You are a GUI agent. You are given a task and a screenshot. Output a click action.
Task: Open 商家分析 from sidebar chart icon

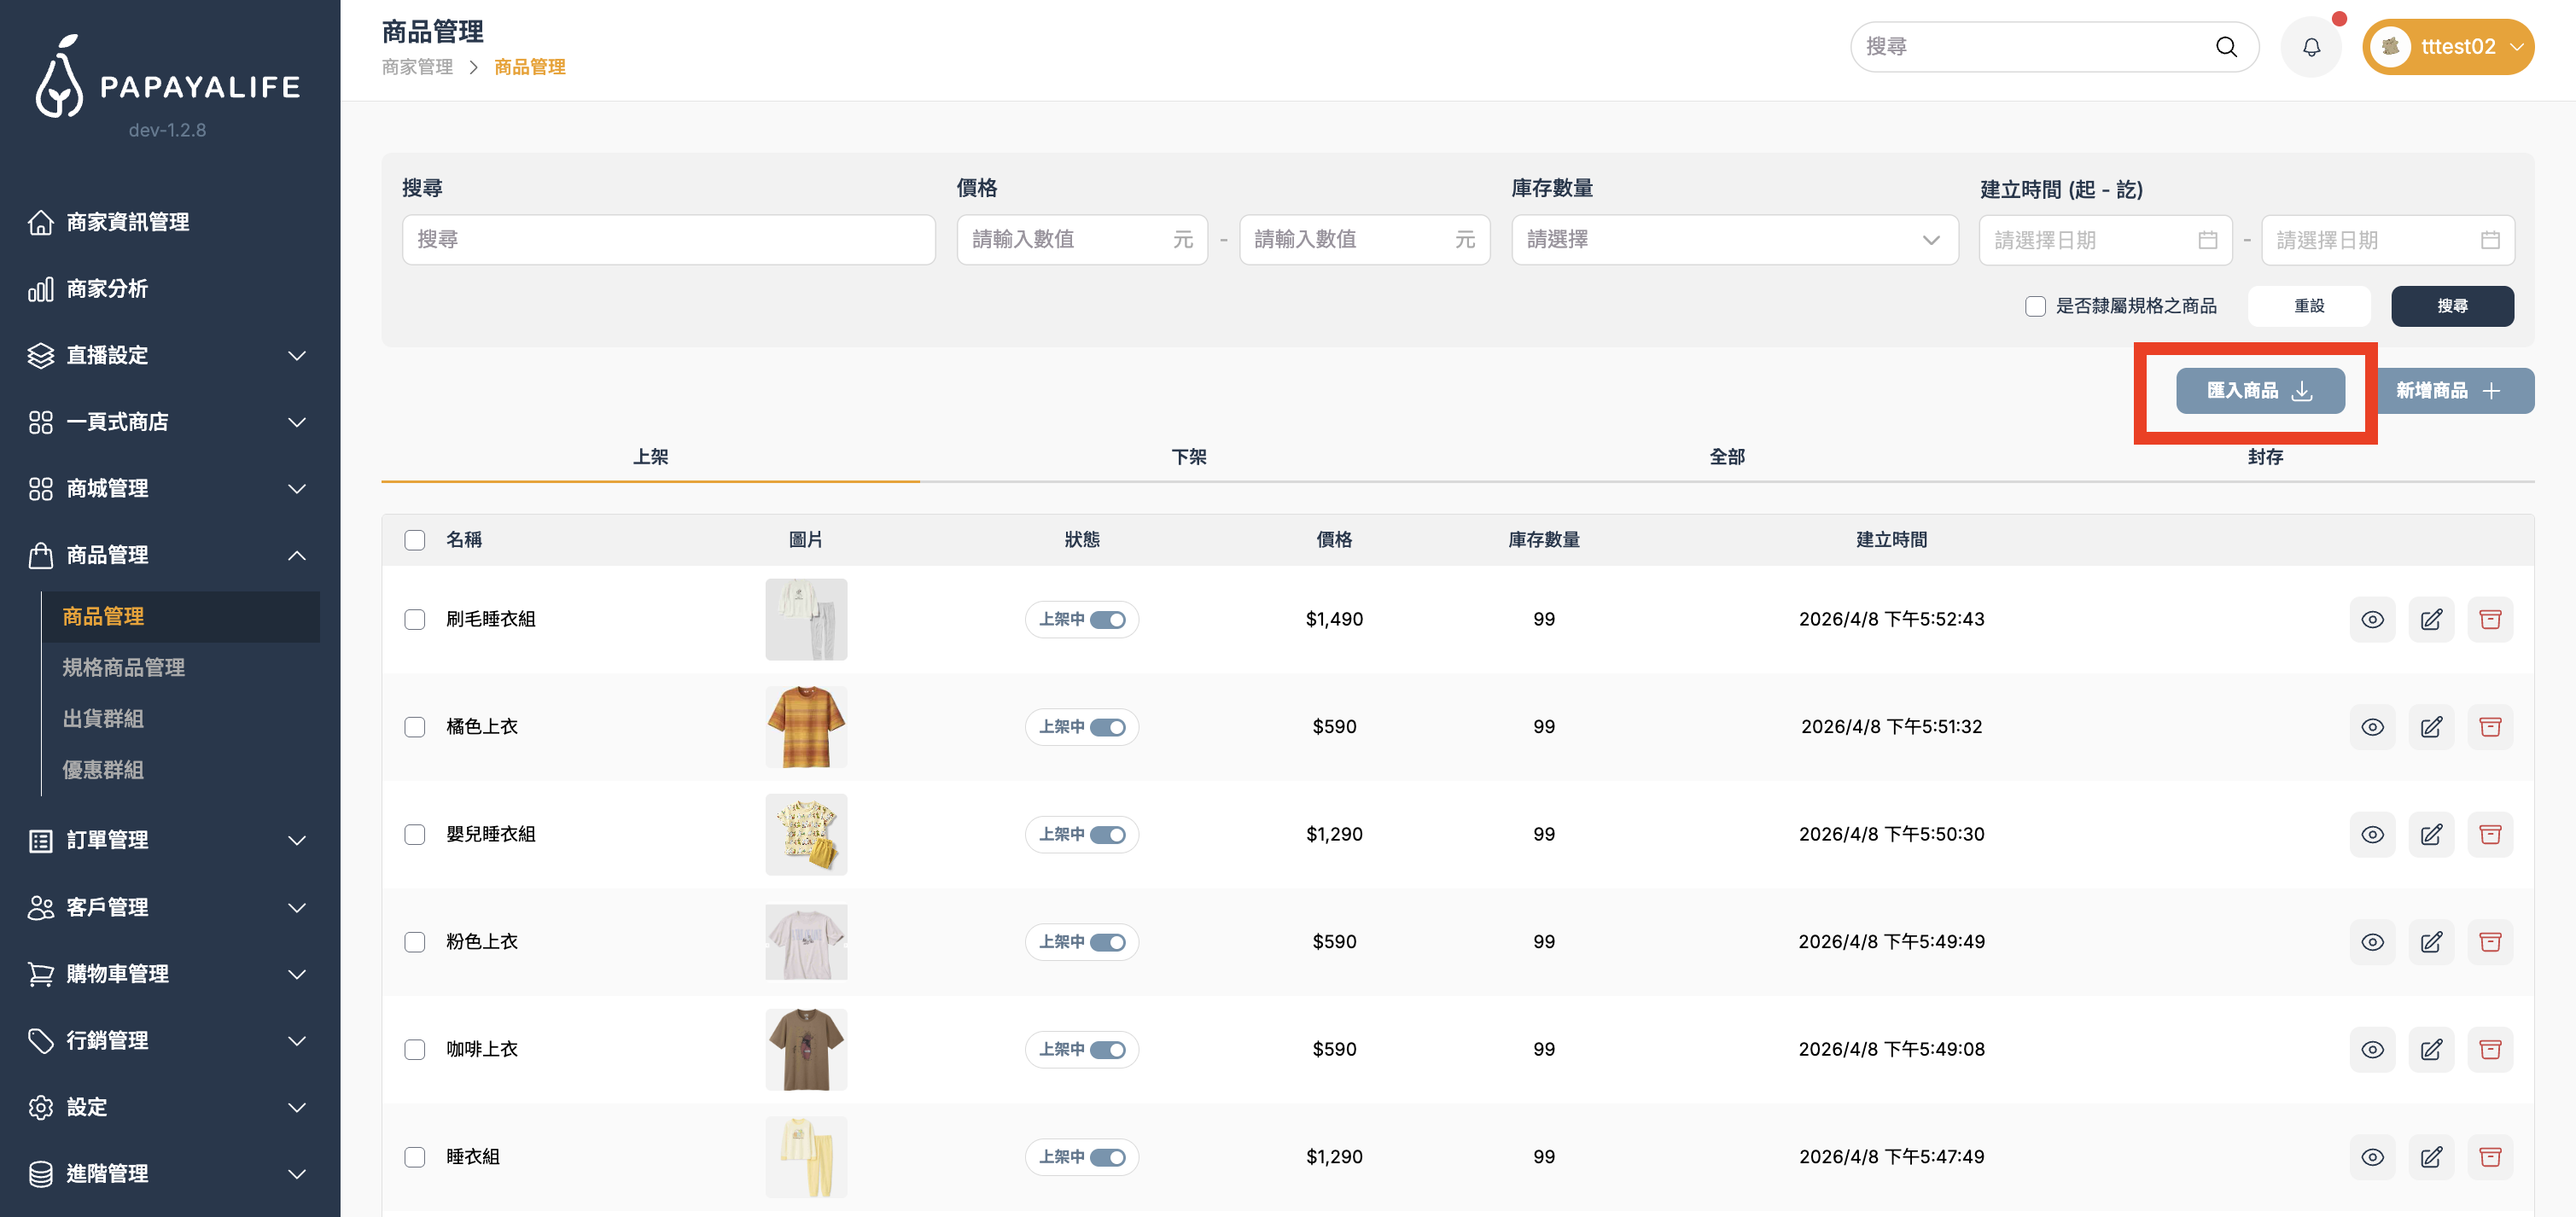coord(40,290)
